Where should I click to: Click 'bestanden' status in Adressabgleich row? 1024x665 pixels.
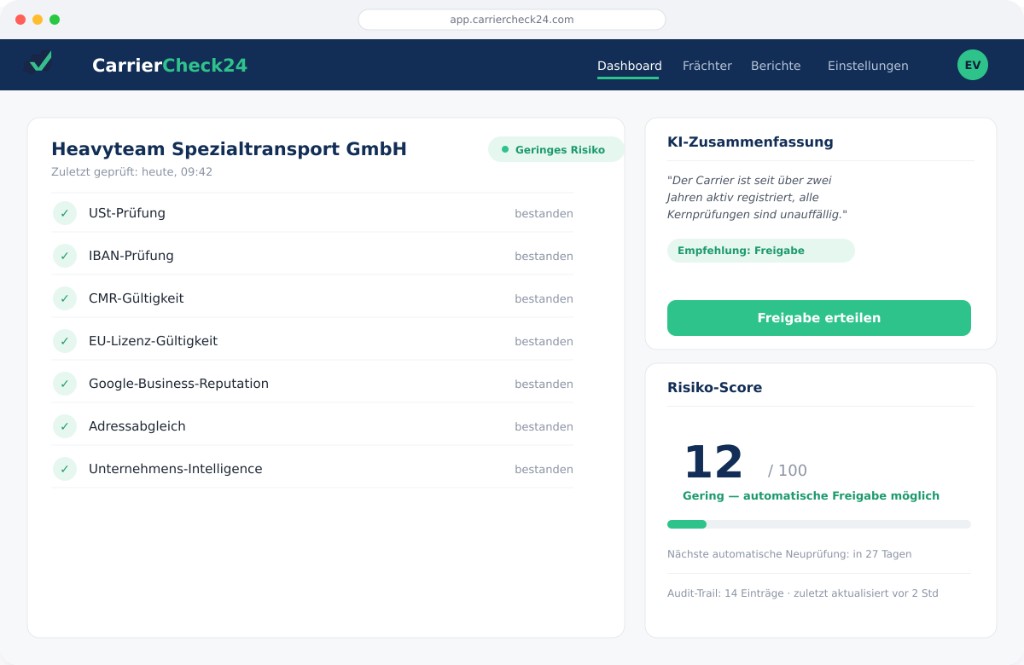pyautogui.click(x=543, y=427)
